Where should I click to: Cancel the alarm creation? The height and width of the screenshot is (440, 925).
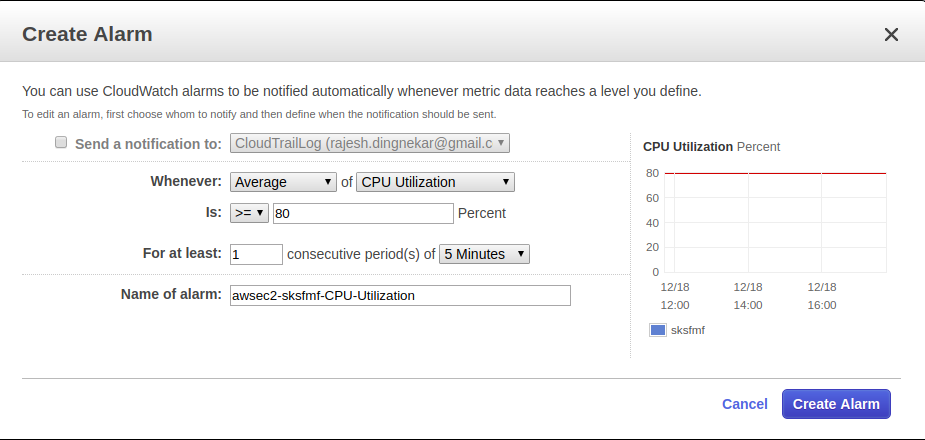coord(744,404)
